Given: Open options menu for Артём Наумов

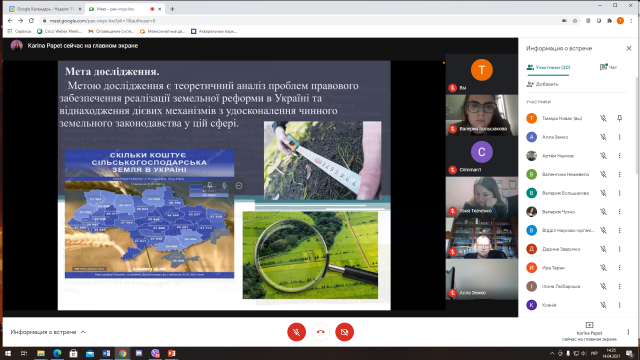Looking at the screenshot, I should [x=619, y=156].
